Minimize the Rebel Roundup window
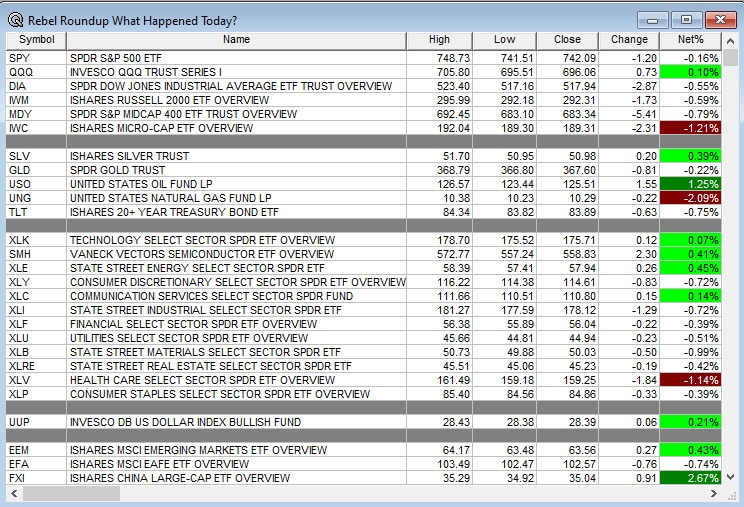Viewport: 744px width, 507px height. pos(653,20)
